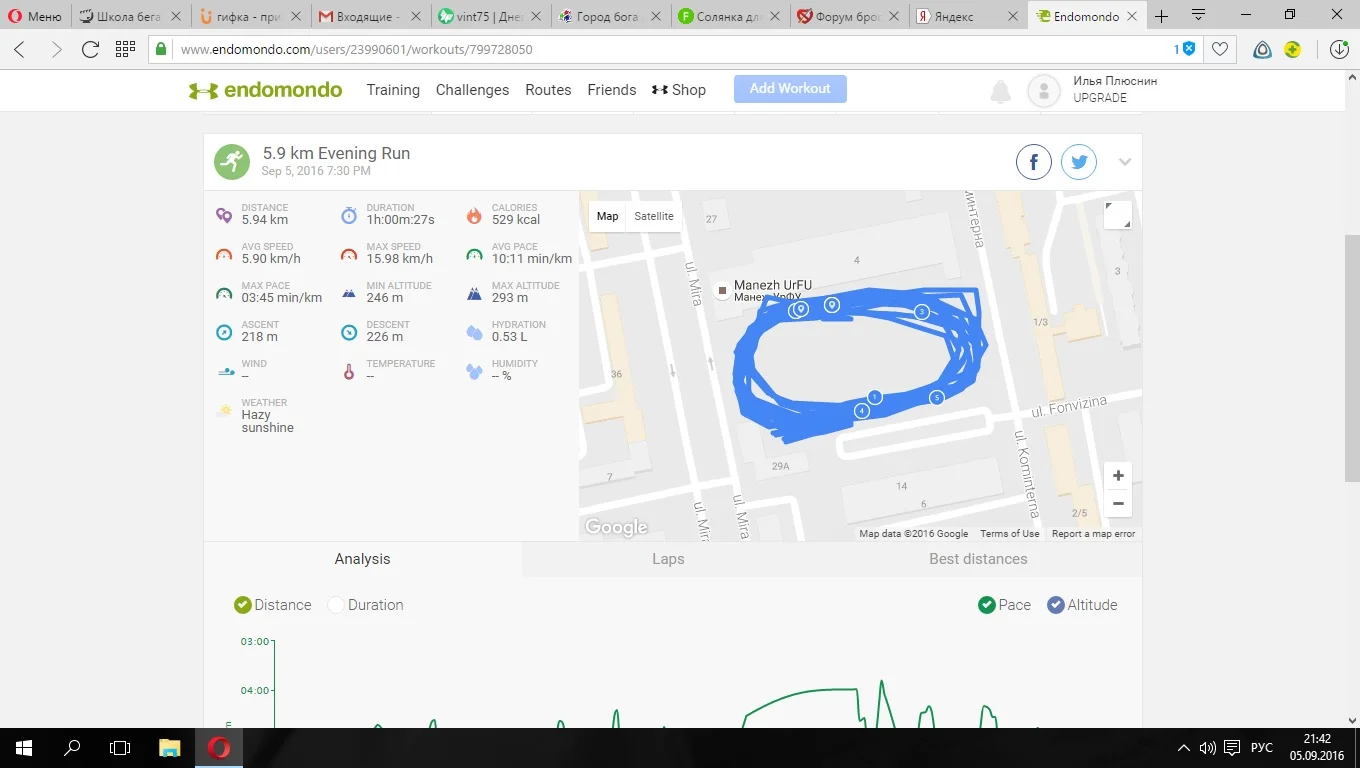Click Report a map error
The width and height of the screenshot is (1360, 768).
point(1093,534)
